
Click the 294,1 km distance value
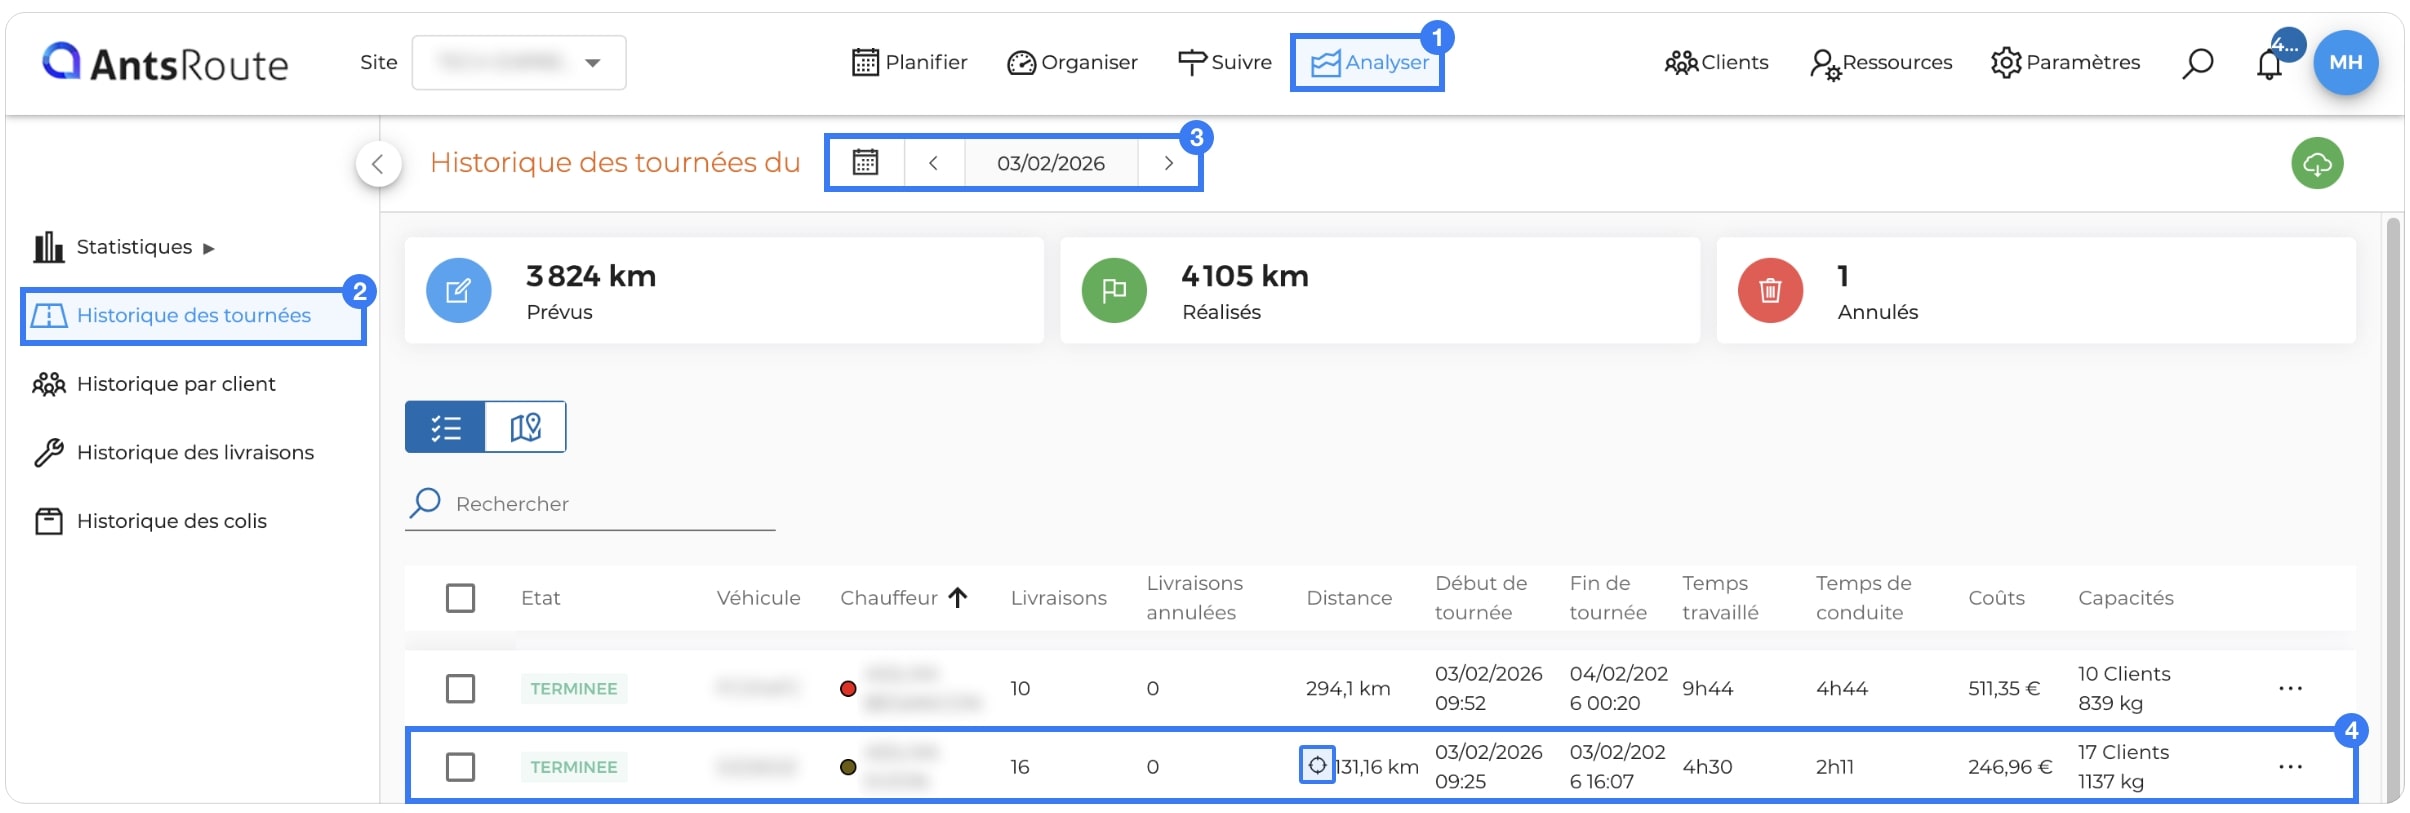click(1348, 689)
